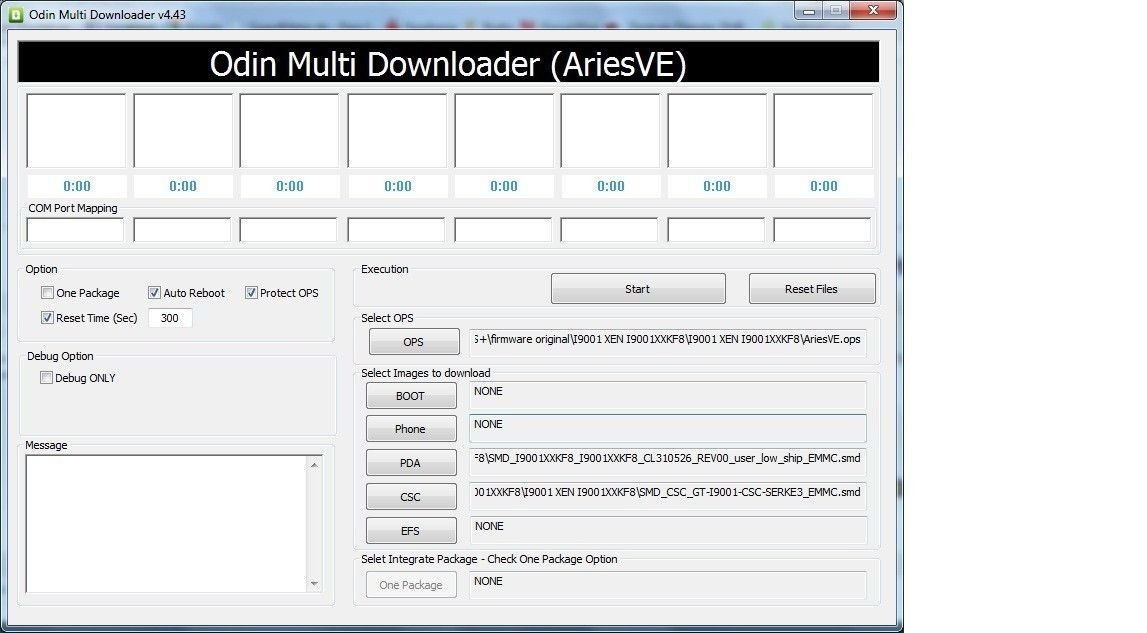Select an EFS image file
Image resolution: width=1147 pixels, height=633 pixels.
point(410,531)
